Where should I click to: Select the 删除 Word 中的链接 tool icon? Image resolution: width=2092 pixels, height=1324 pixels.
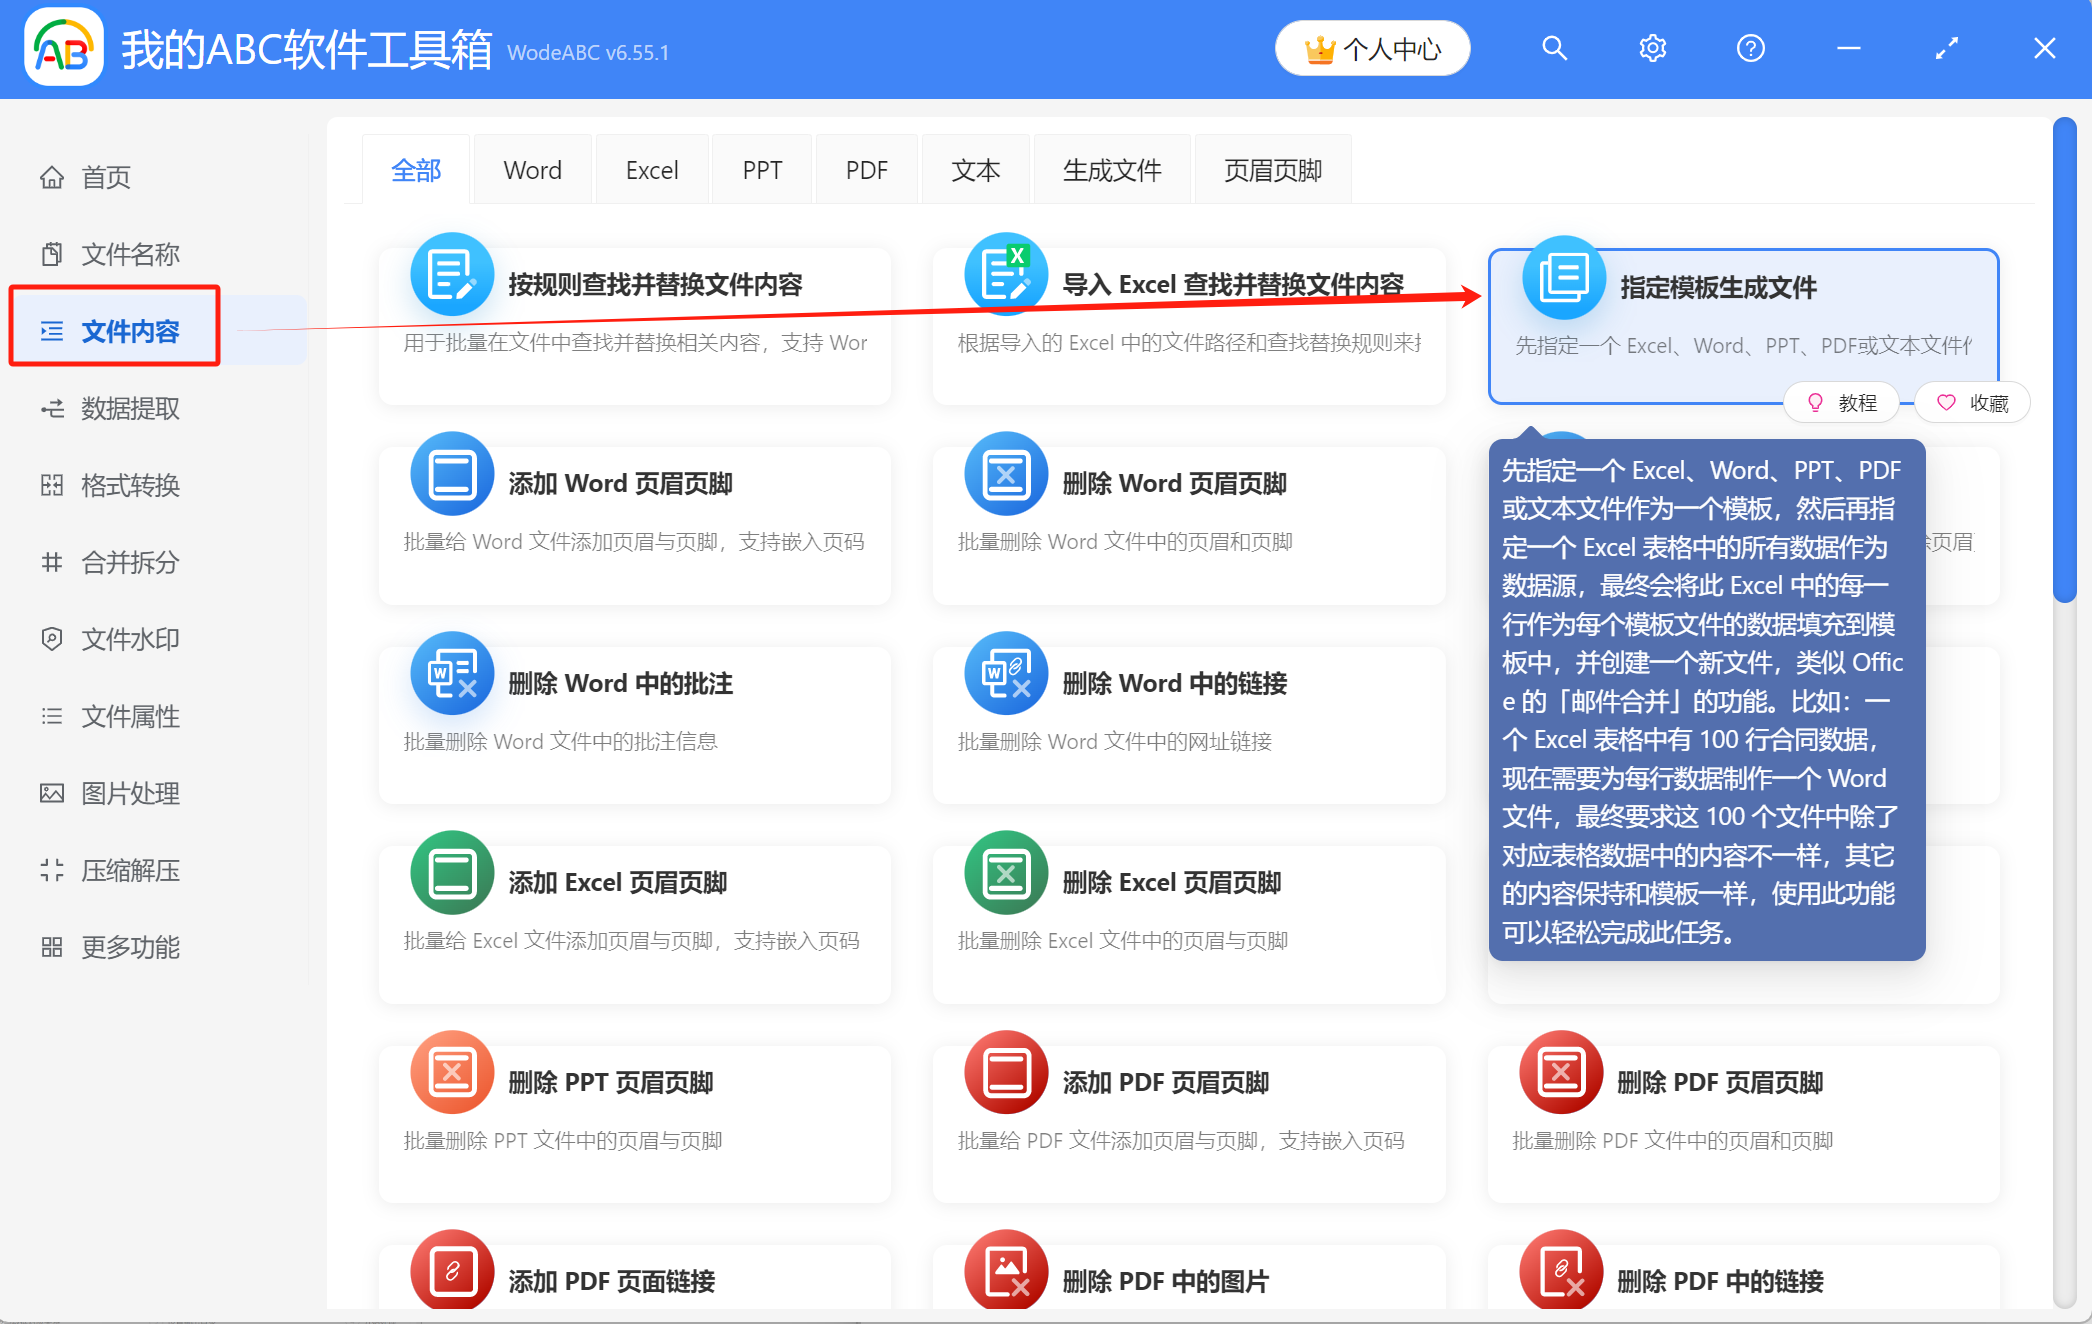pyautogui.click(x=1006, y=674)
